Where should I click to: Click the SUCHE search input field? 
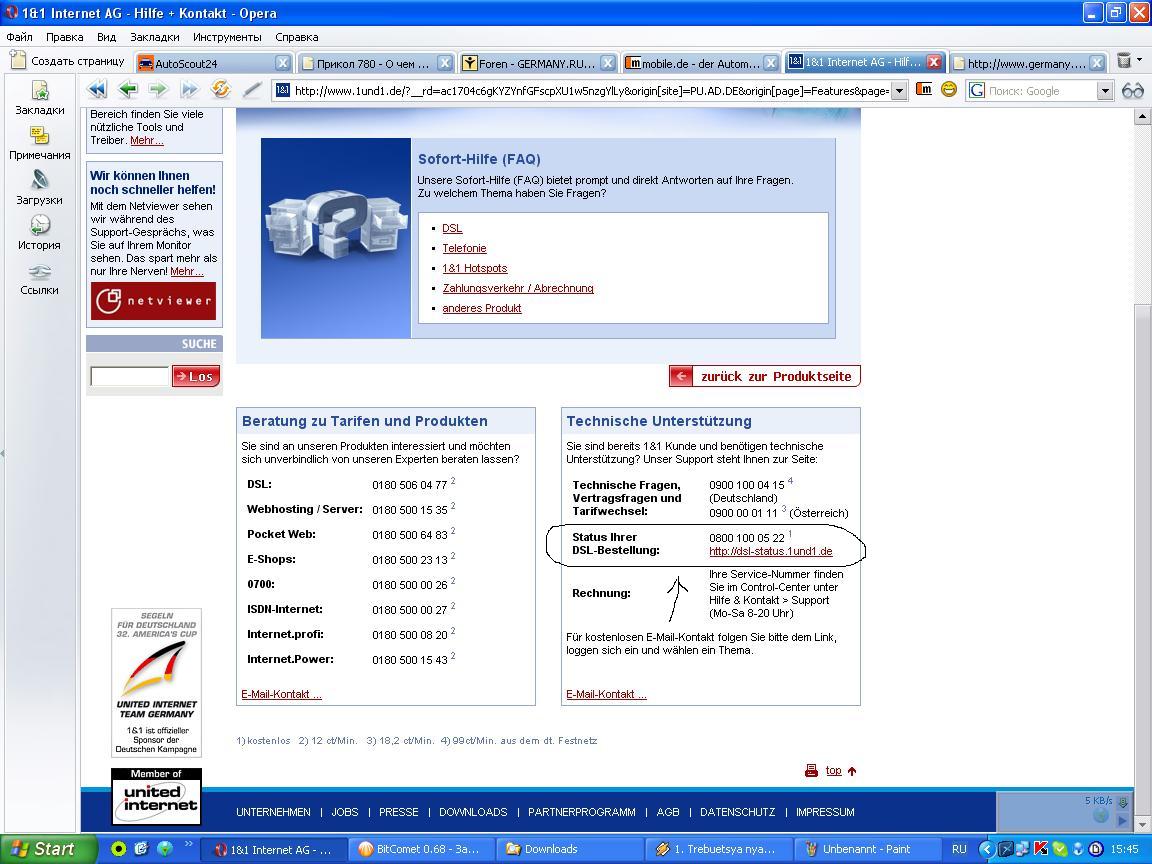129,376
